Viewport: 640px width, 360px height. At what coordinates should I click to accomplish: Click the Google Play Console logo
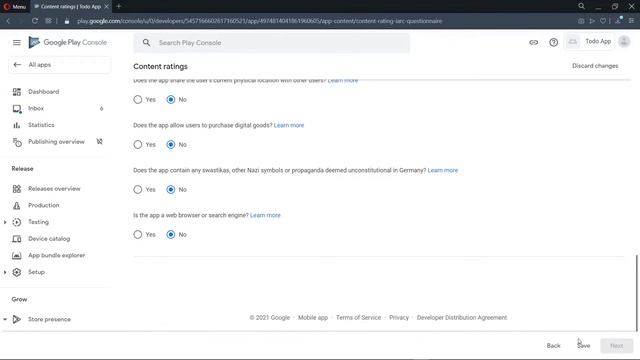tap(67, 42)
